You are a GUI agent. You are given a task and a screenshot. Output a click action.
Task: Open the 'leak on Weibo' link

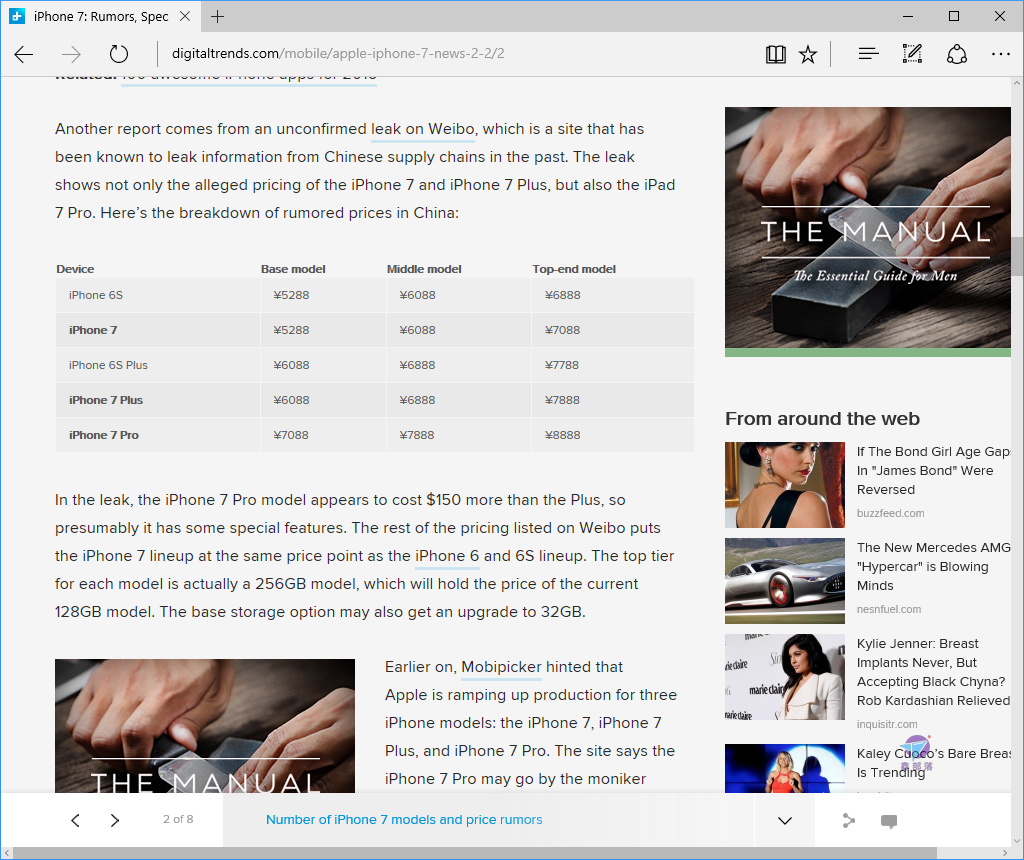click(x=423, y=129)
